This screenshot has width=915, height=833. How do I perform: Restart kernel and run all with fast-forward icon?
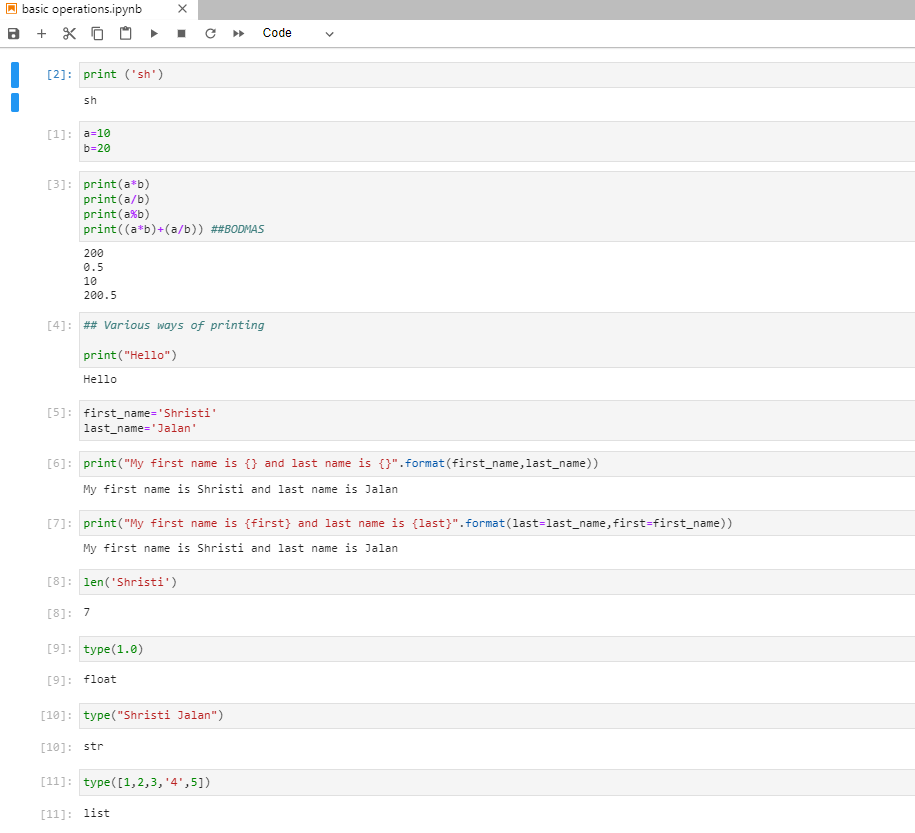click(x=237, y=33)
